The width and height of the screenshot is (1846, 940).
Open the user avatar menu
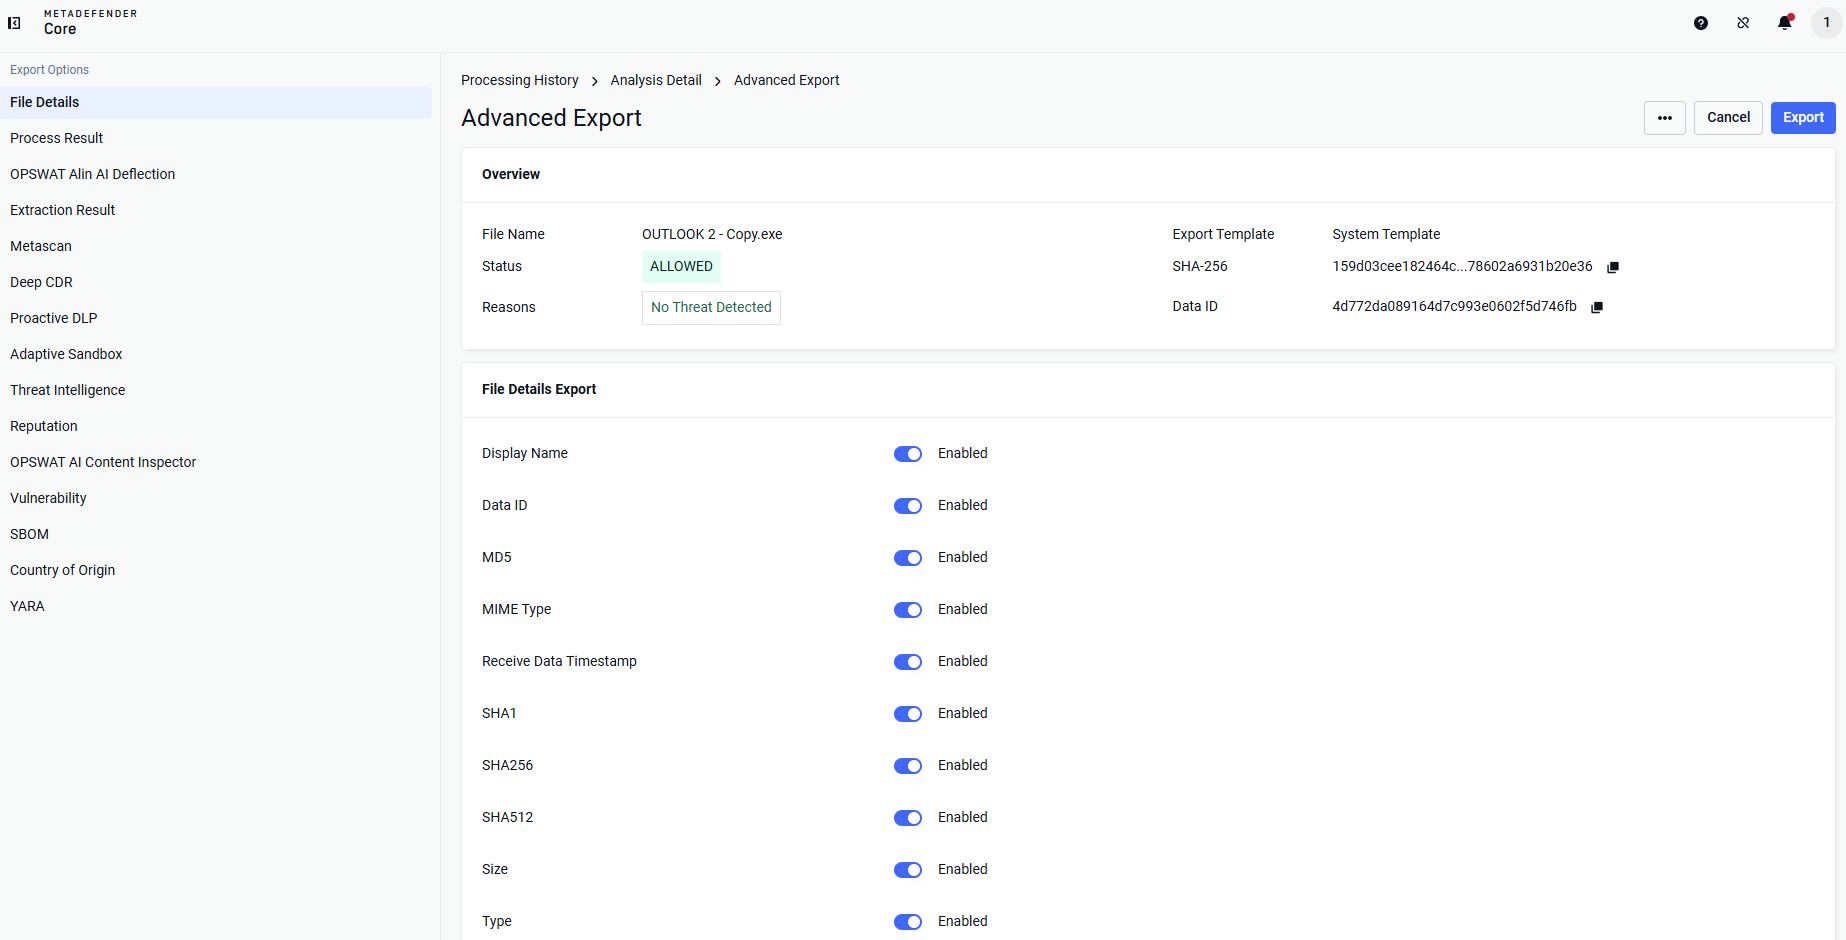pyautogui.click(x=1826, y=23)
